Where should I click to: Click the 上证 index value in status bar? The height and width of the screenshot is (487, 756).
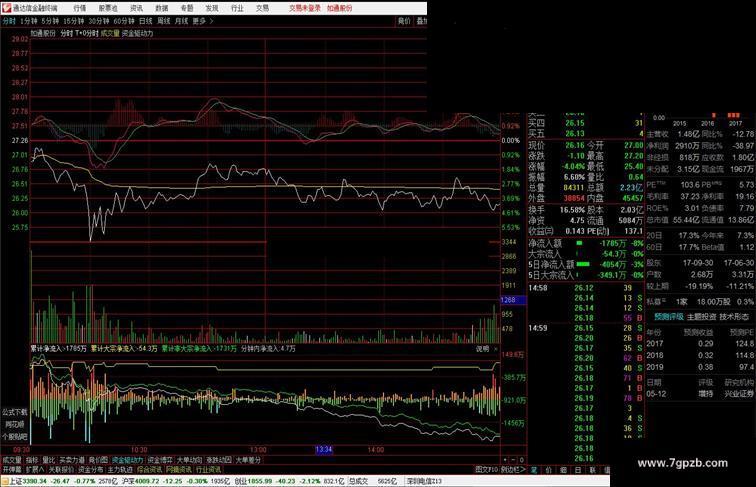[35, 481]
